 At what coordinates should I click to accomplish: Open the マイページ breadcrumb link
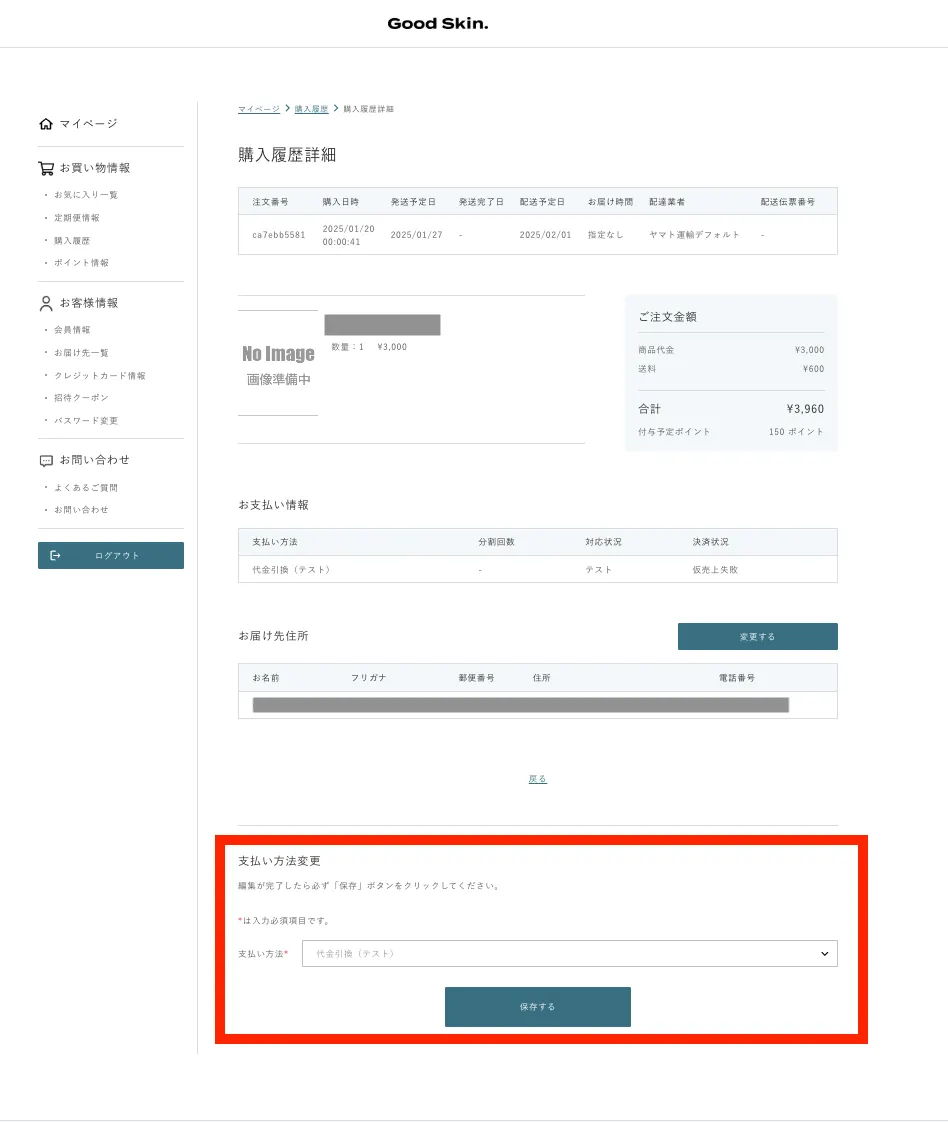(x=258, y=108)
